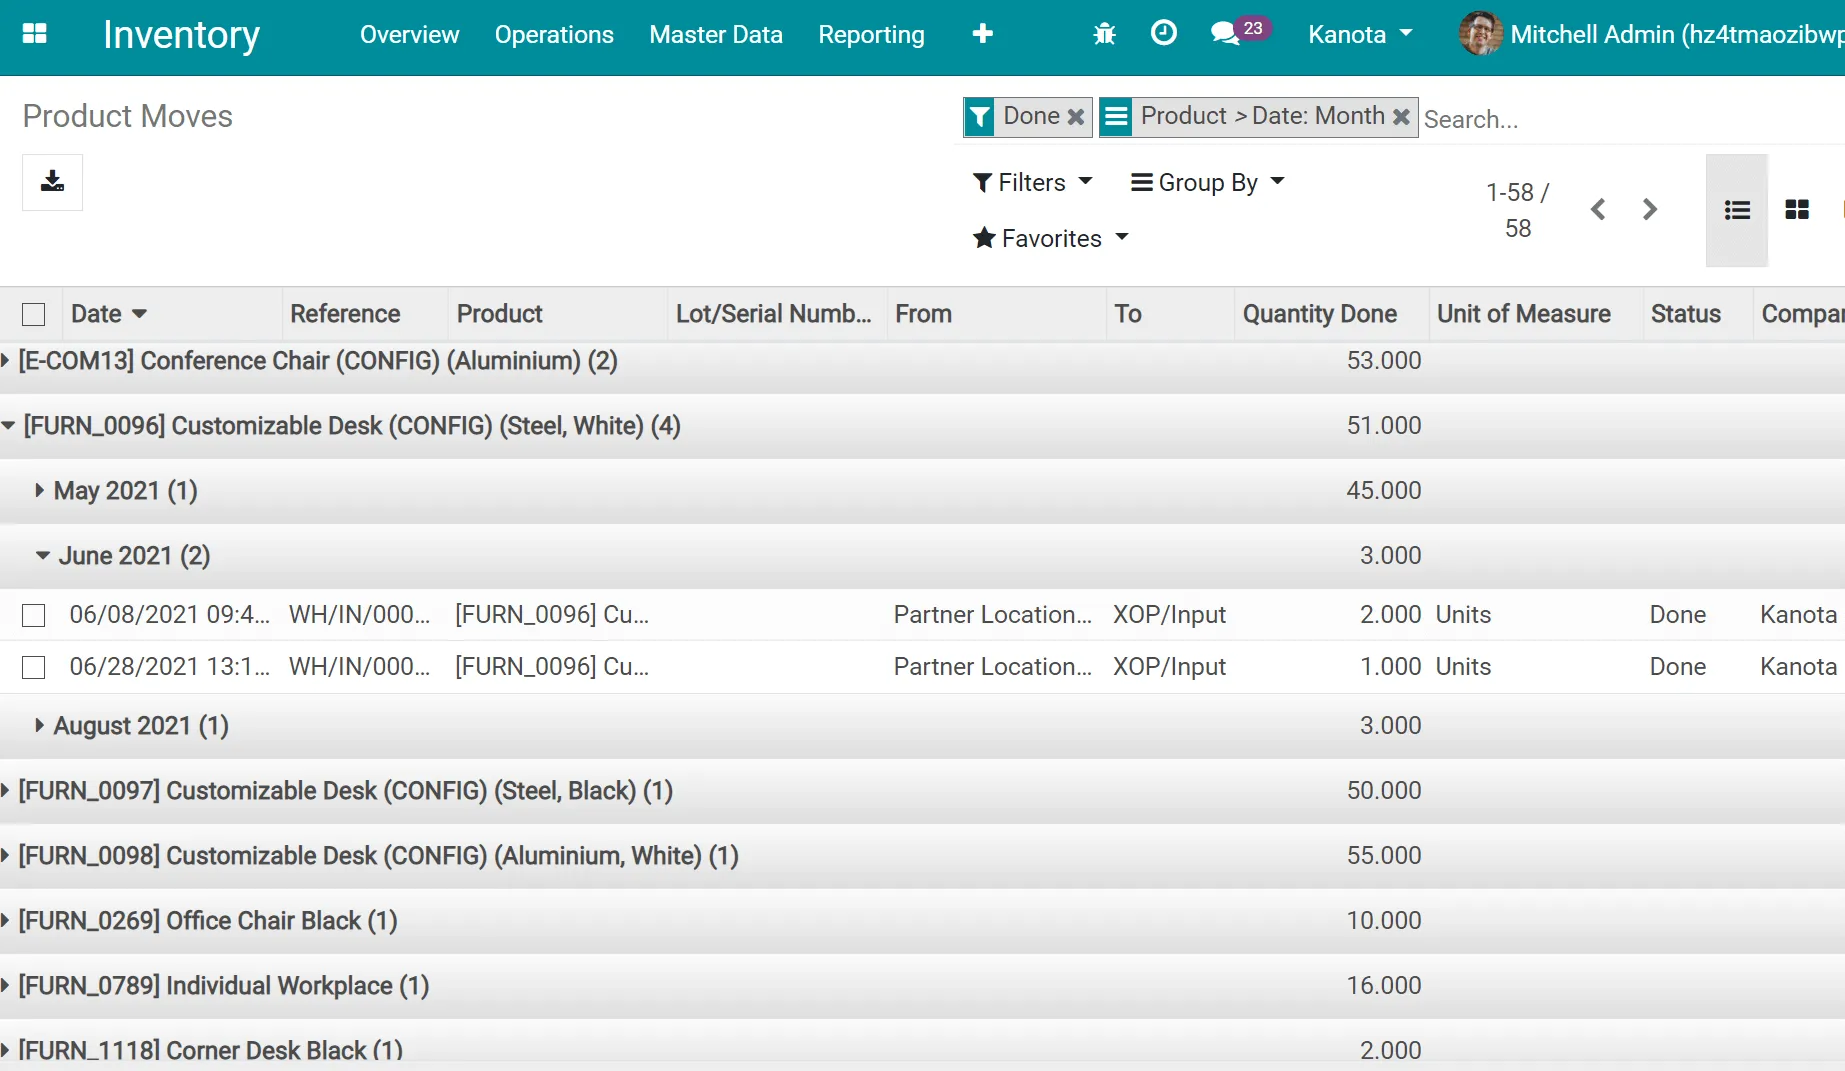Open the Favorites dropdown
The width and height of the screenshot is (1845, 1071).
(x=1049, y=238)
